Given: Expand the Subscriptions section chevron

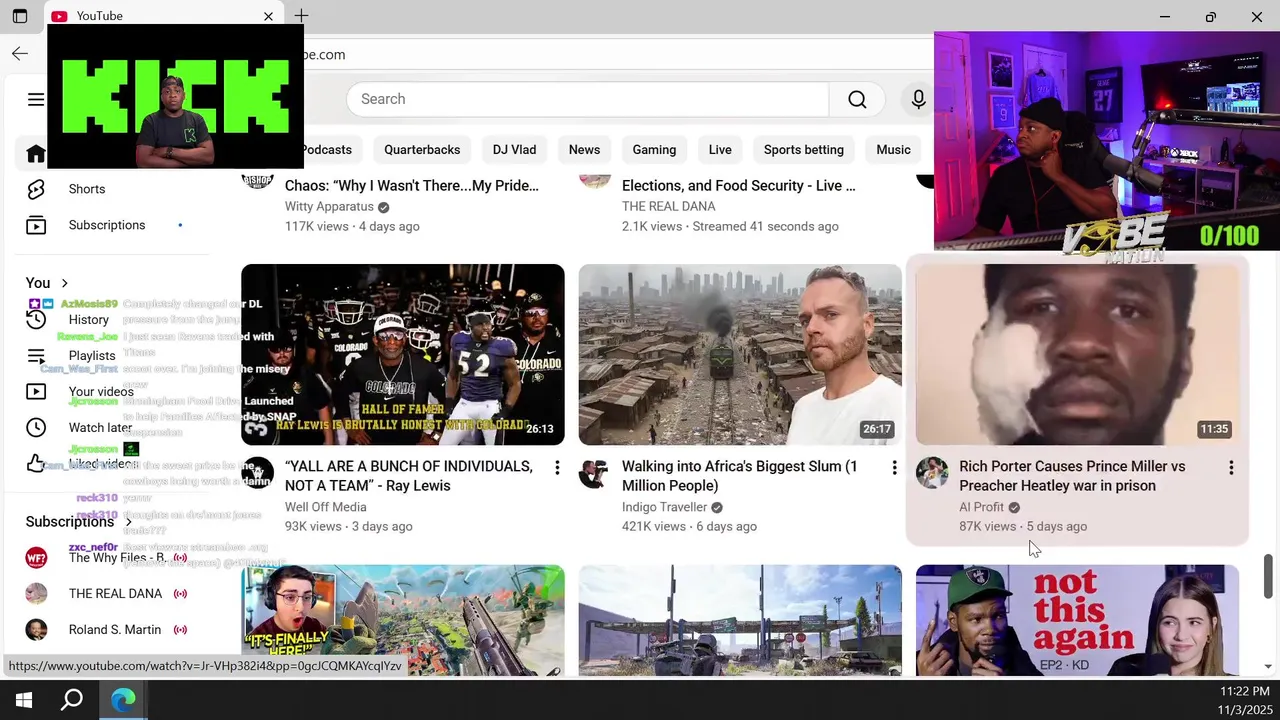Looking at the screenshot, I should pyautogui.click(x=128, y=522).
